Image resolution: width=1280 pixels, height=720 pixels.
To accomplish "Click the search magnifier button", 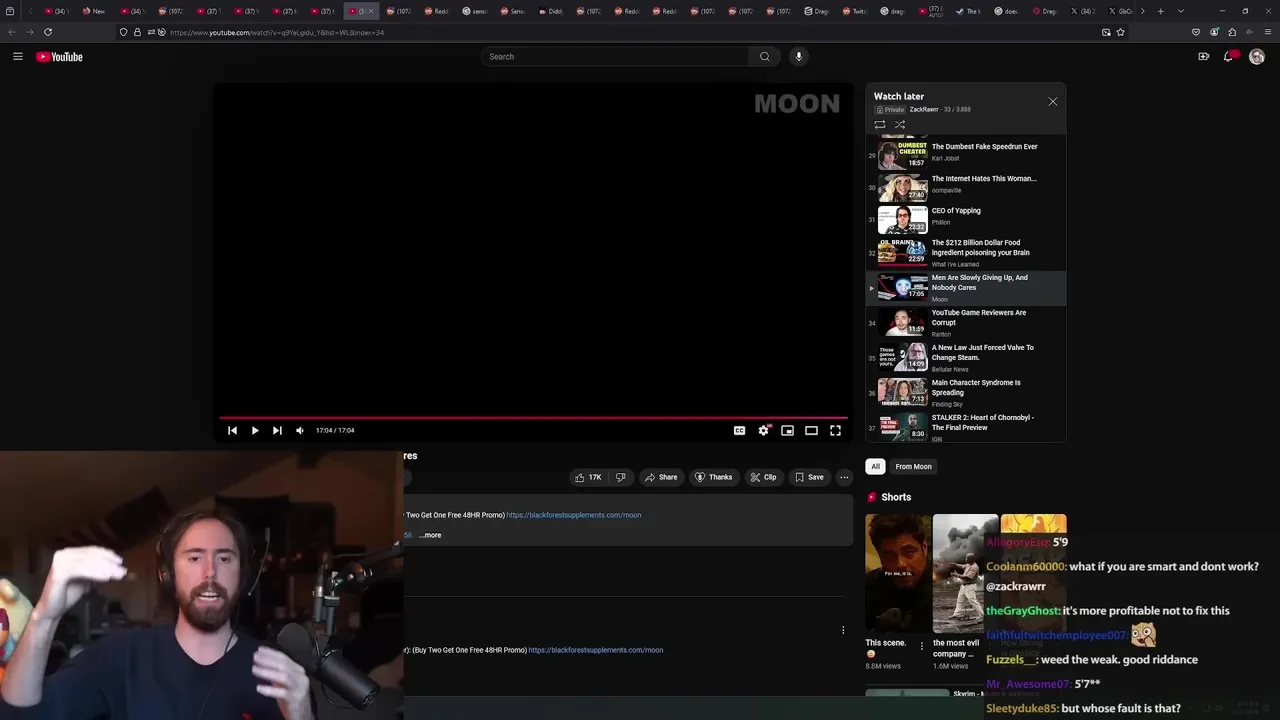I will coord(764,57).
